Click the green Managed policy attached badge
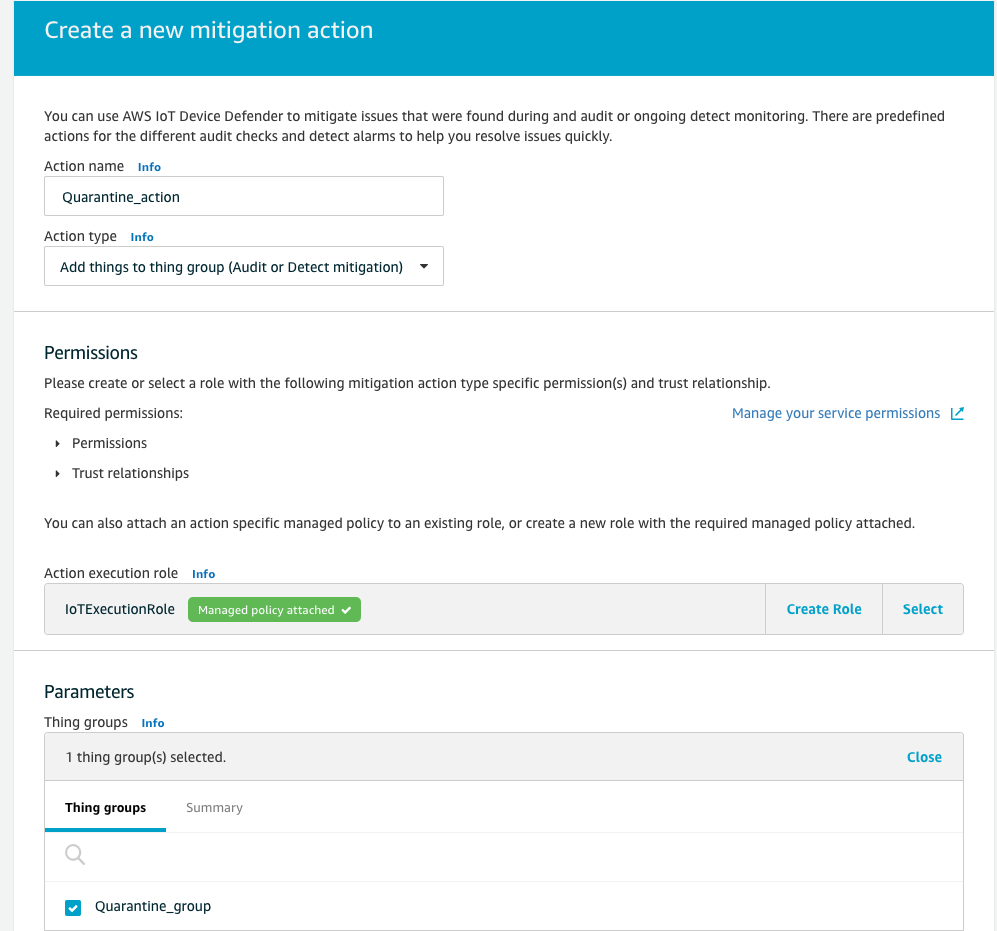This screenshot has height=931, width=997. point(274,609)
